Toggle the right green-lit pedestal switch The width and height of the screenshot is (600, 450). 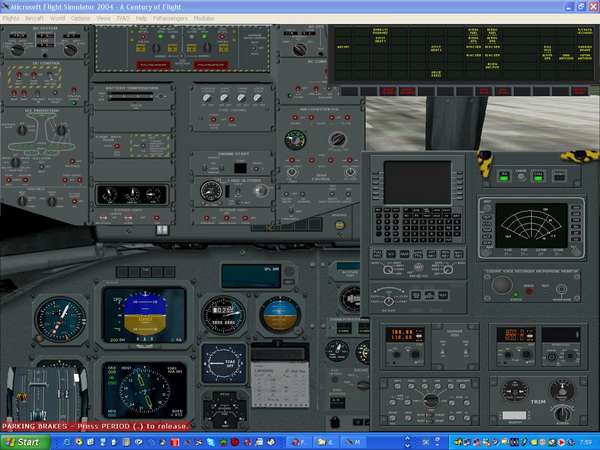(x=538, y=177)
